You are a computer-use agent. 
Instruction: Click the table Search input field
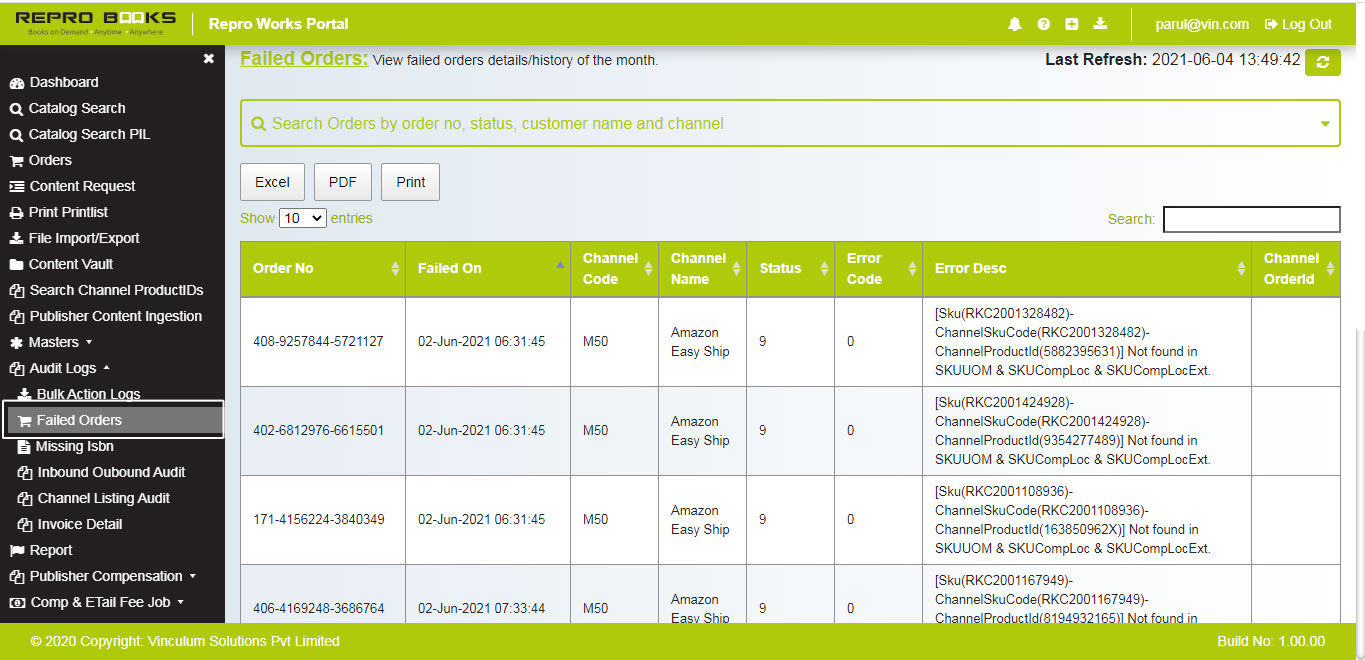tap(1251, 219)
